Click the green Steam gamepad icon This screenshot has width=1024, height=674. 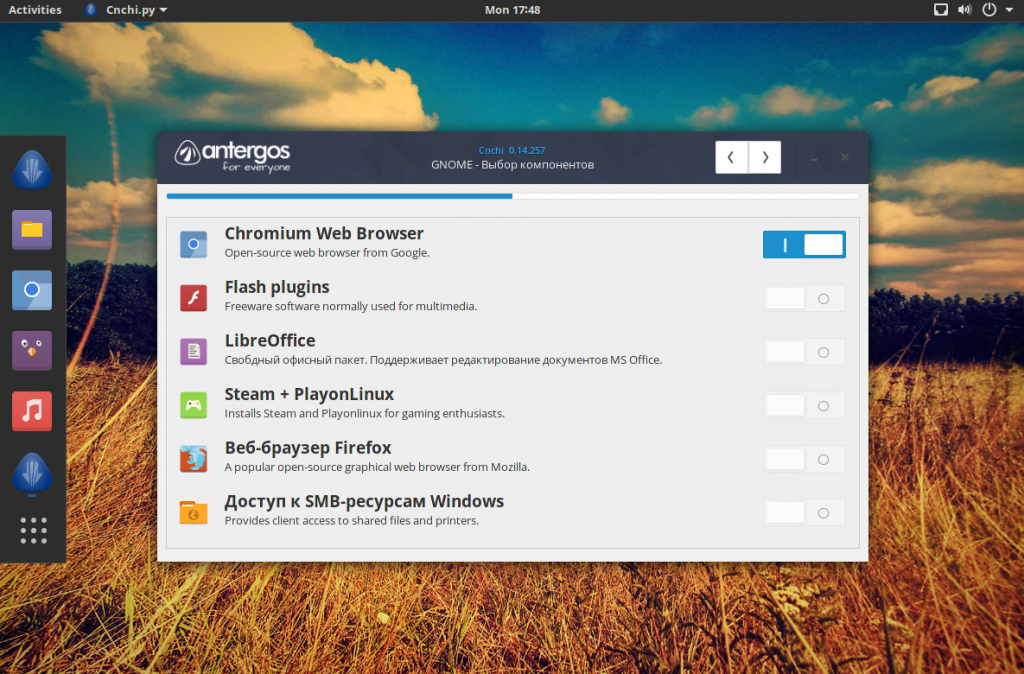[193, 405]
